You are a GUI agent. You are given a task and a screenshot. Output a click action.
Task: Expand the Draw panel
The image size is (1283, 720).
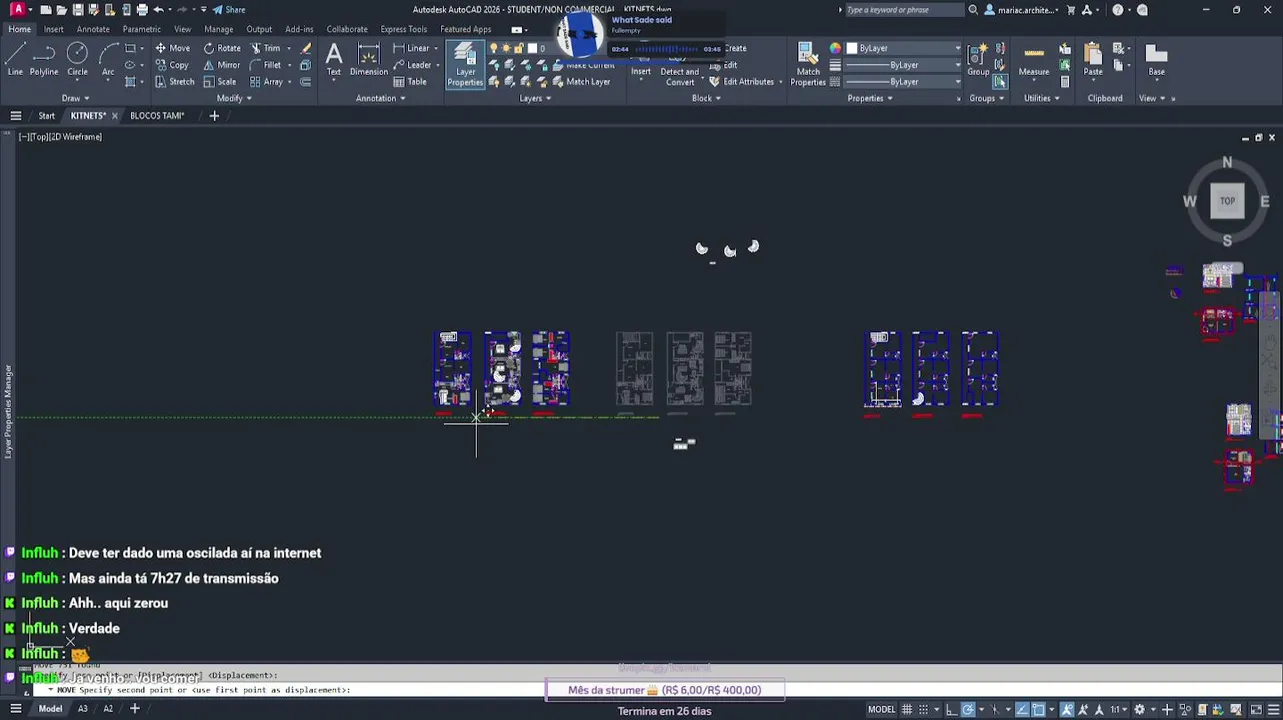click(75, 98)
